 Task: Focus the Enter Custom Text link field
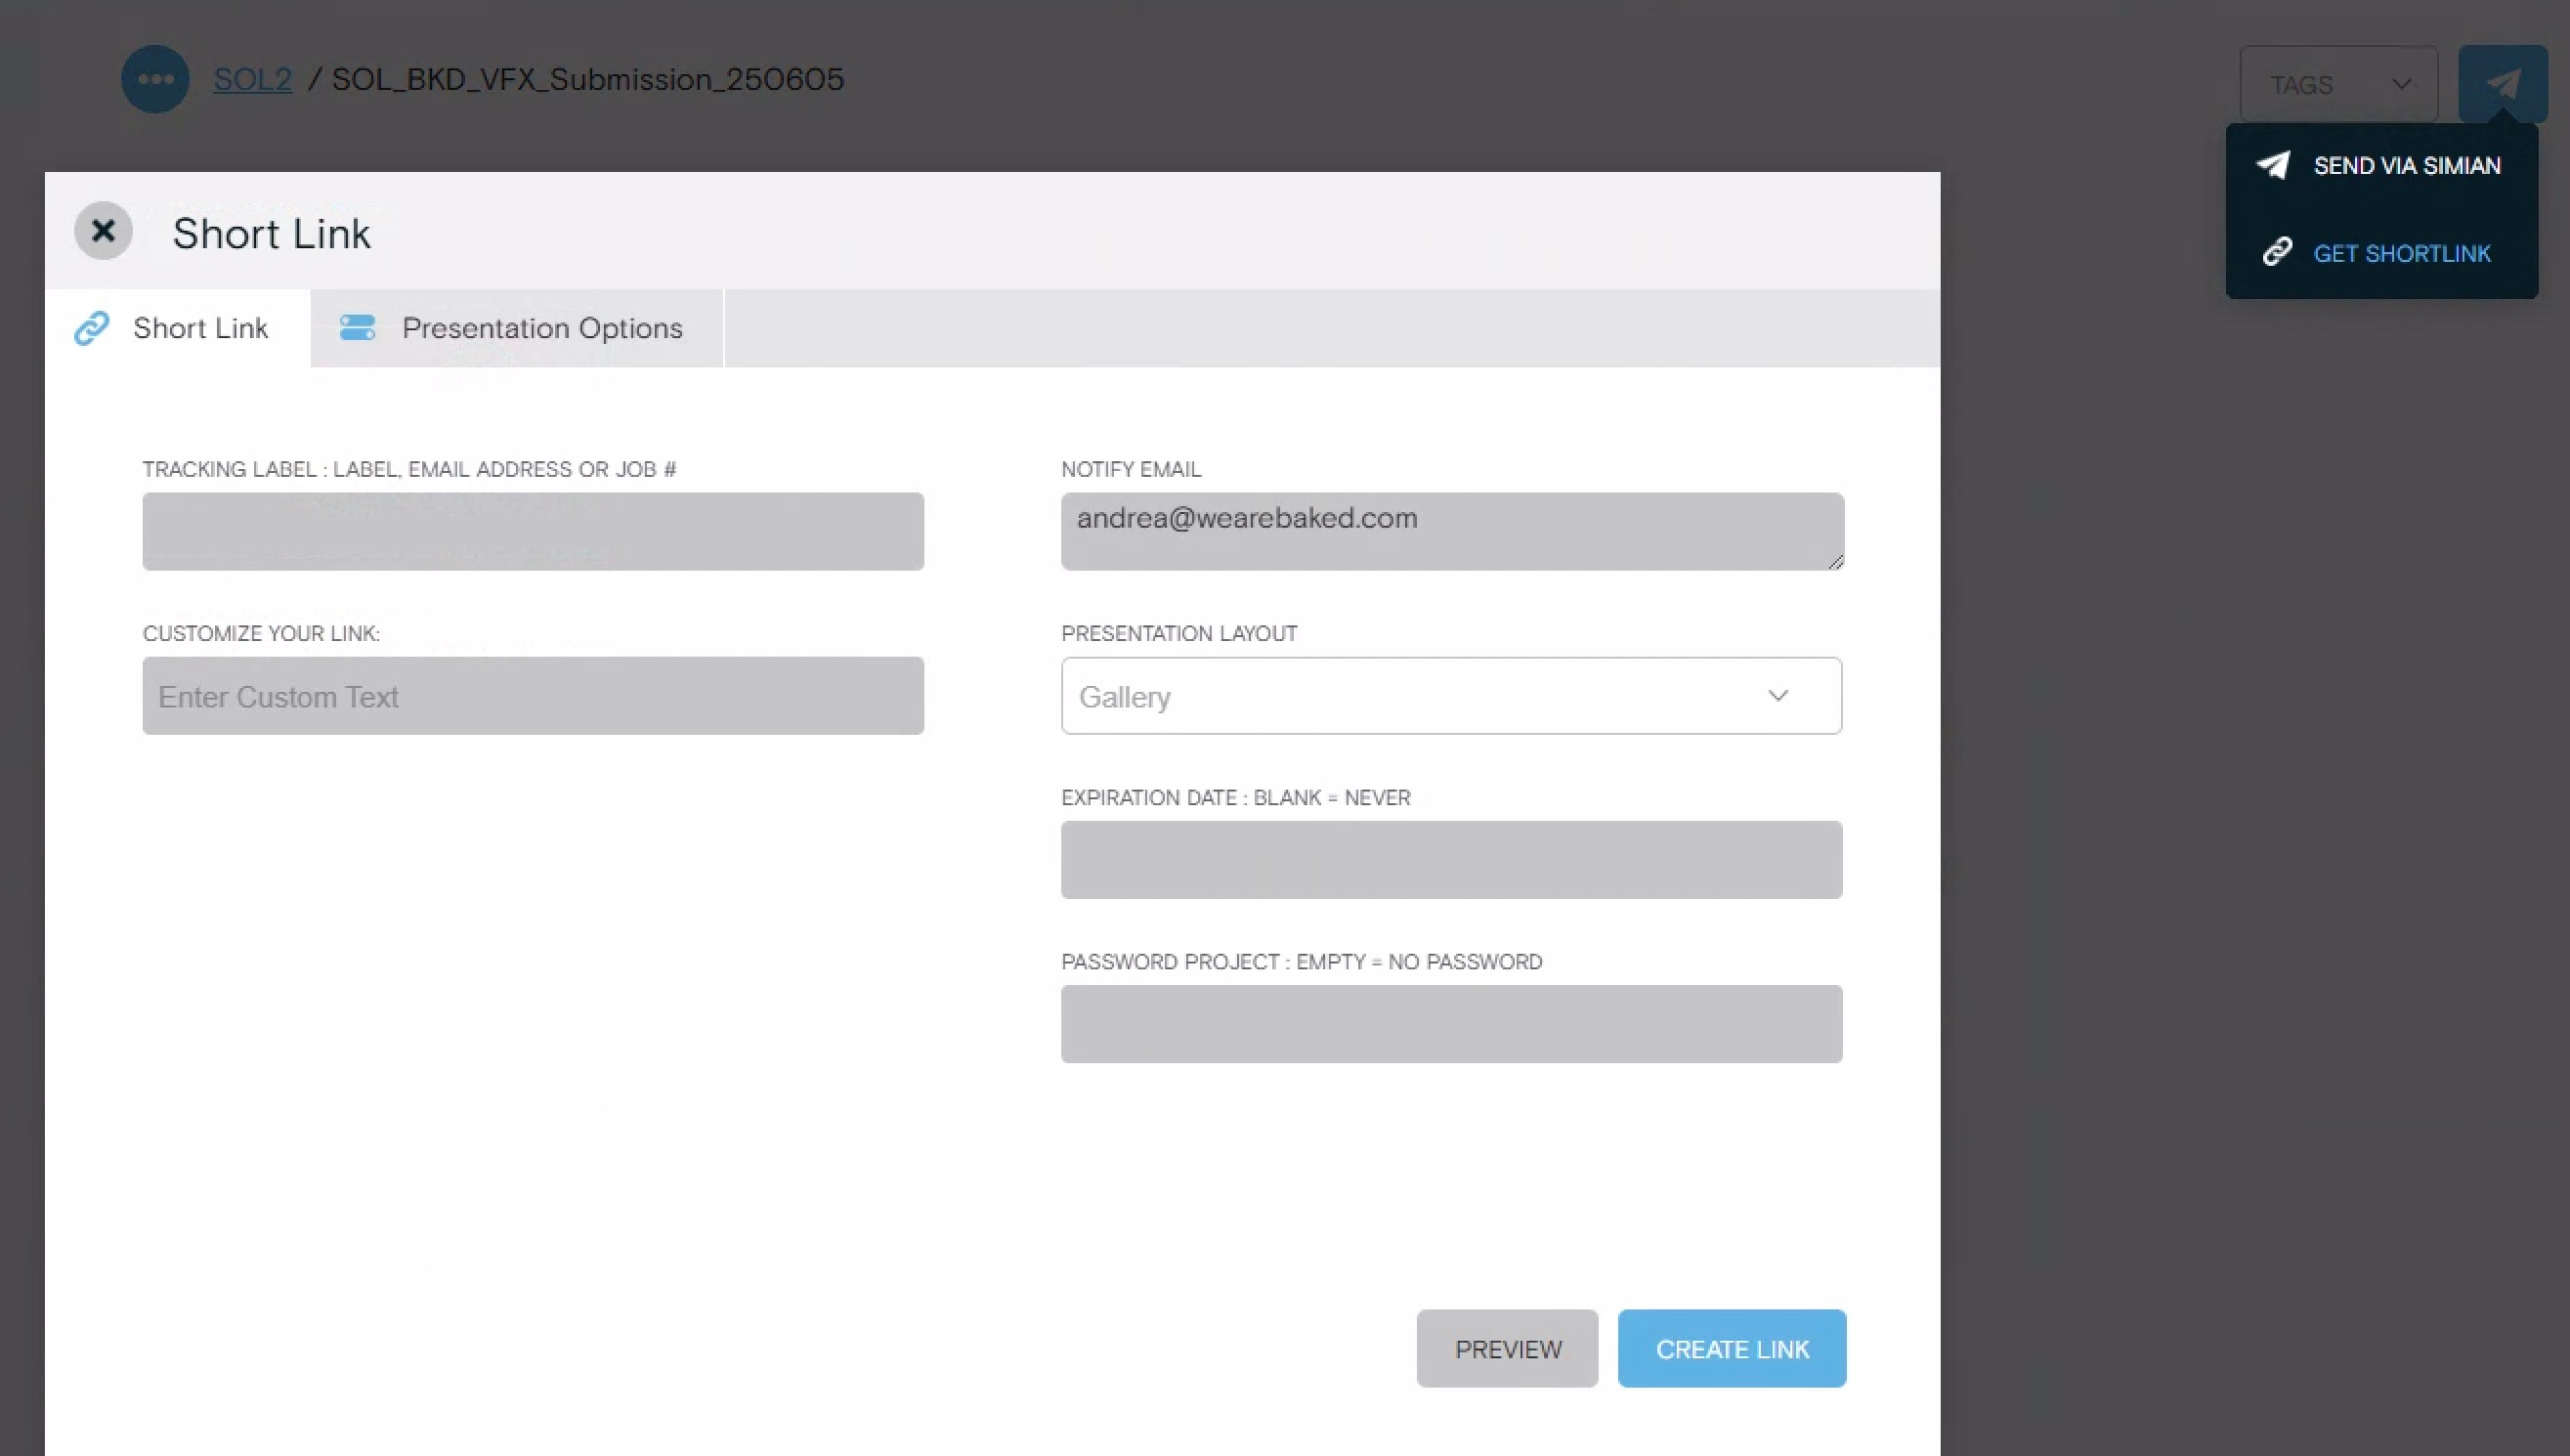pyautogui.click(x=532, y=696)
